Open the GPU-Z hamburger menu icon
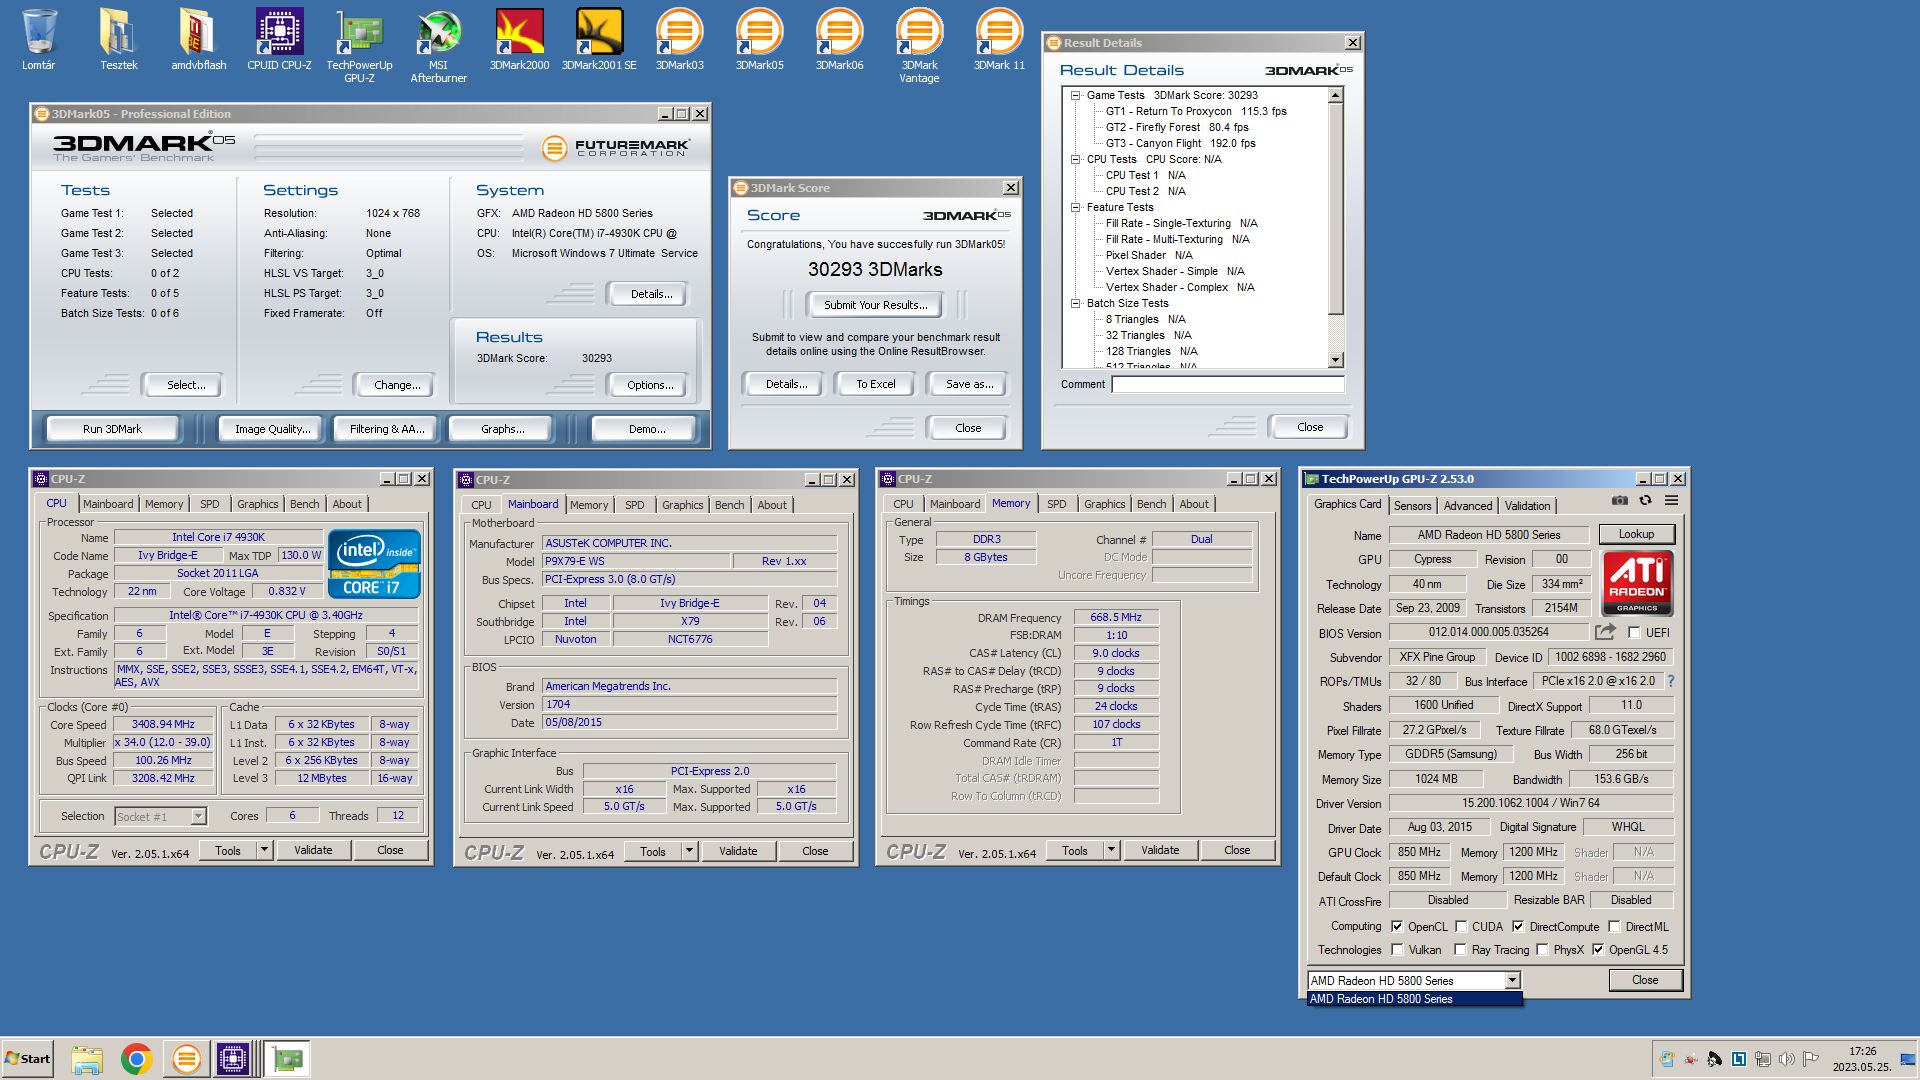The image size is (1920, 1080). (x=1671, y=500)
